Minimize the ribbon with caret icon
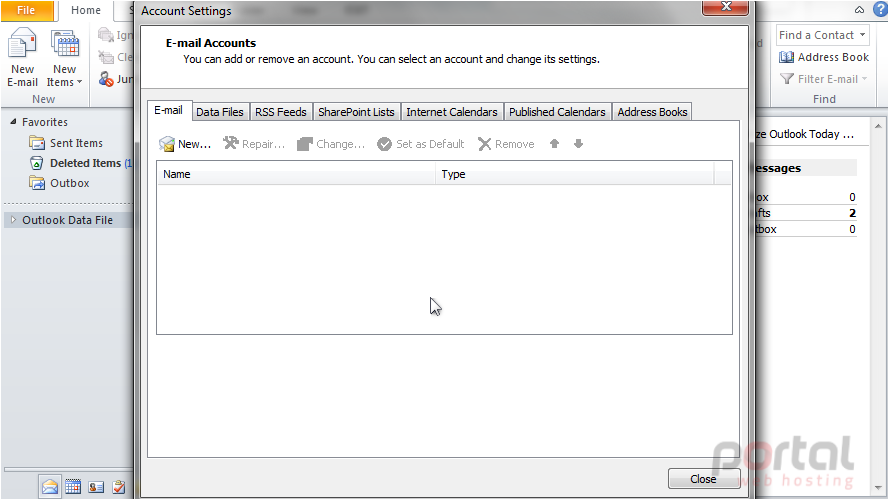Image resolution: width=889 pixels, height=500 pixels. click(x=860, y=10)
